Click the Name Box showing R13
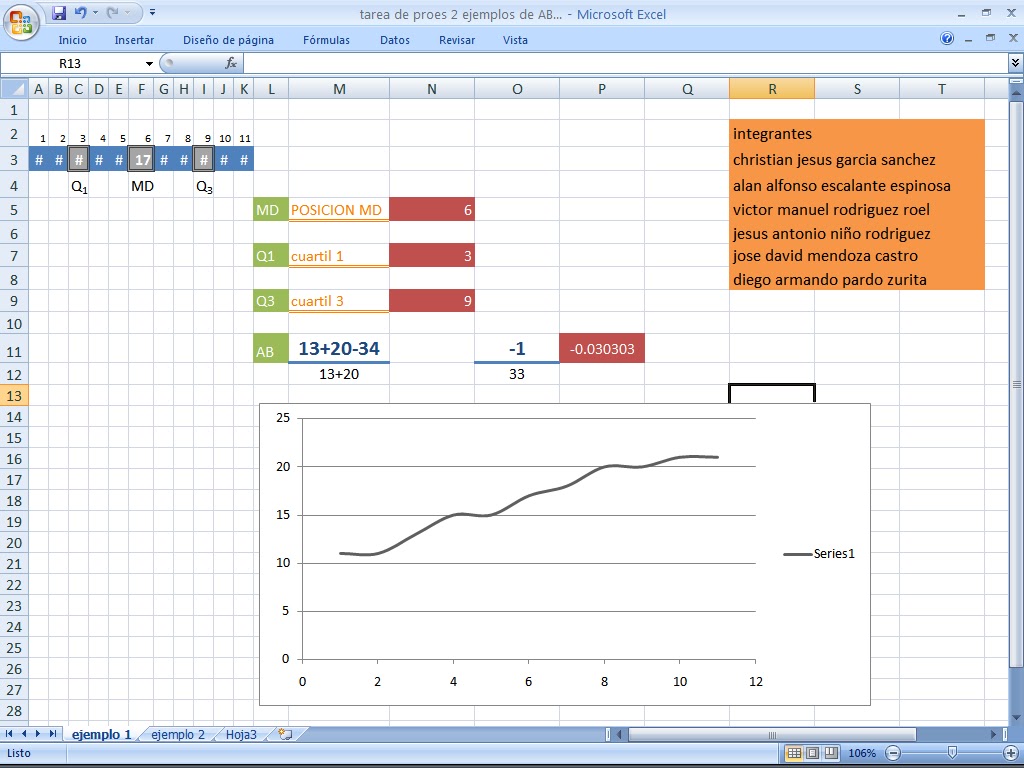The width and height of the screenshot is (1024, 768). [x=72, y=63]
